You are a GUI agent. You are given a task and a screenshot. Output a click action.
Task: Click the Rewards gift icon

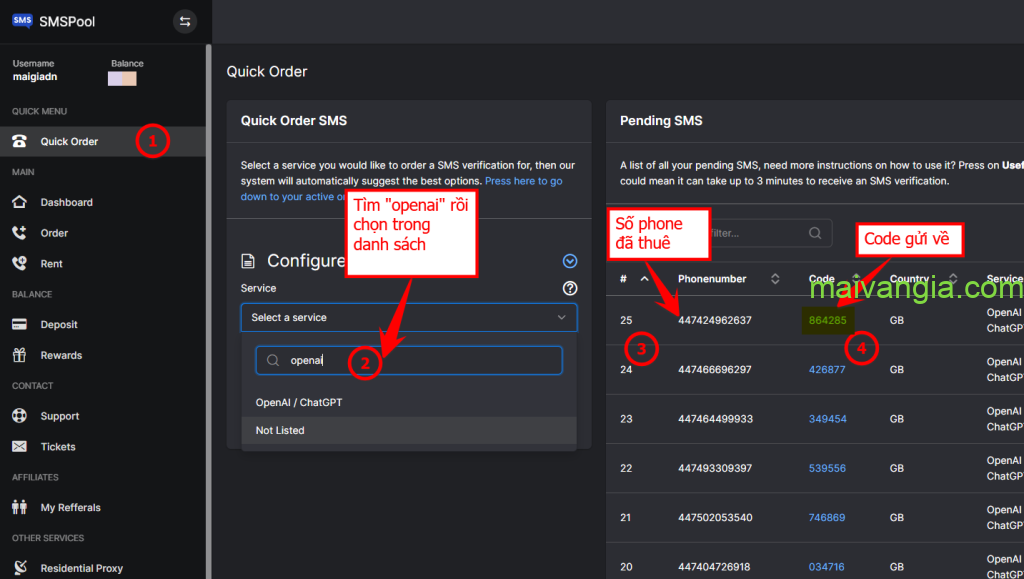[x=19, y=355]
